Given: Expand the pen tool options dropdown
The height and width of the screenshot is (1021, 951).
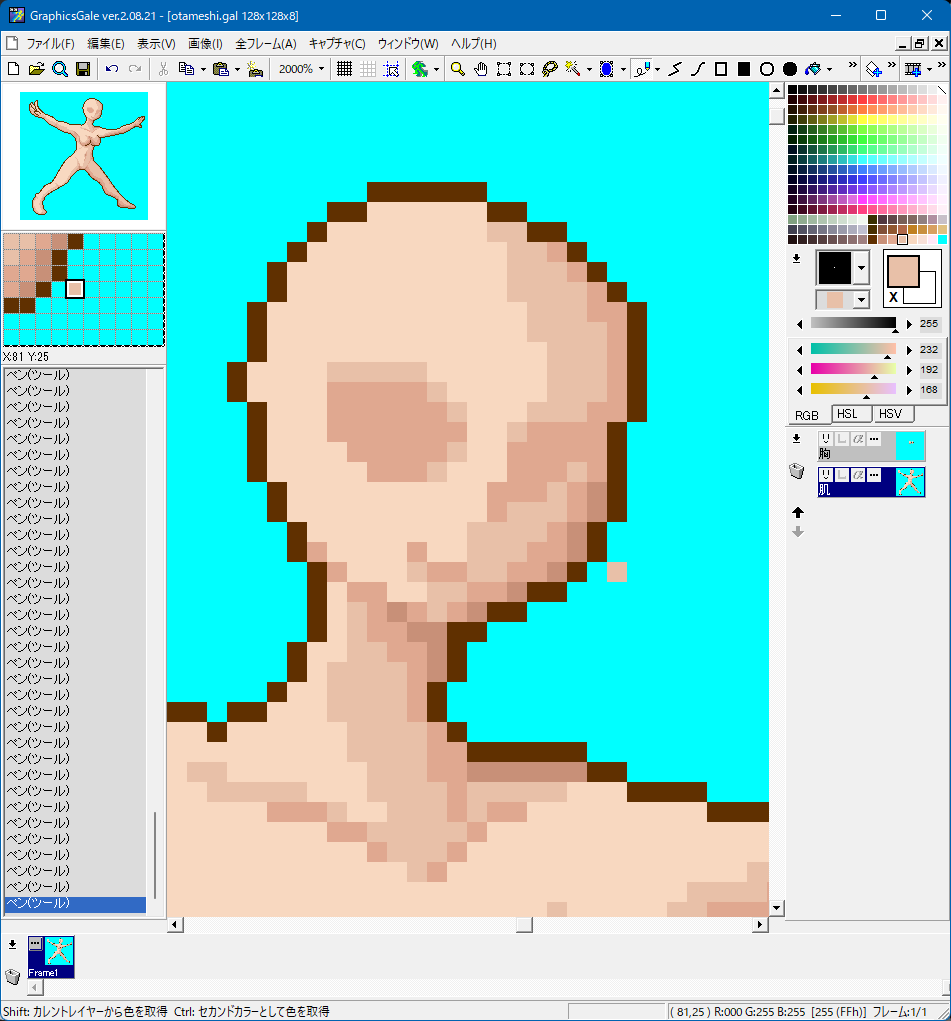Looking at the screenshot, I should (657, 69).
